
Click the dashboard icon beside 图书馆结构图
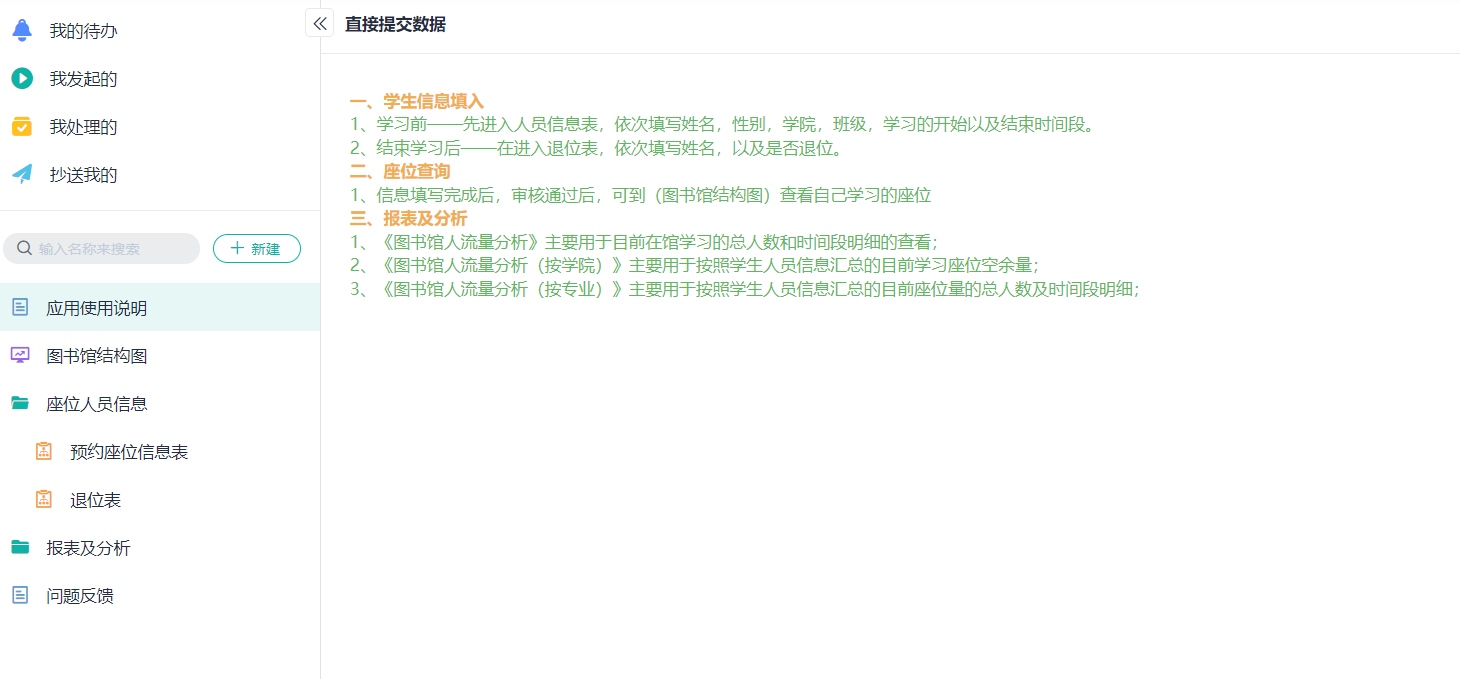(20, 355)
